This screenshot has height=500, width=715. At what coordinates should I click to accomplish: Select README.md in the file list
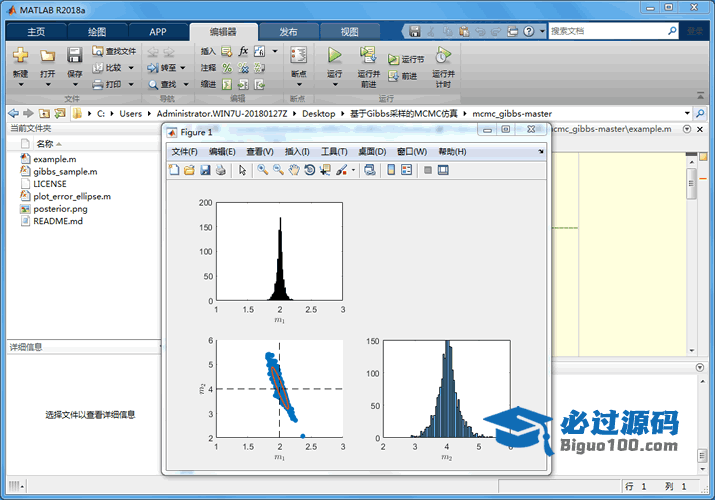click(x=58, y=221)
